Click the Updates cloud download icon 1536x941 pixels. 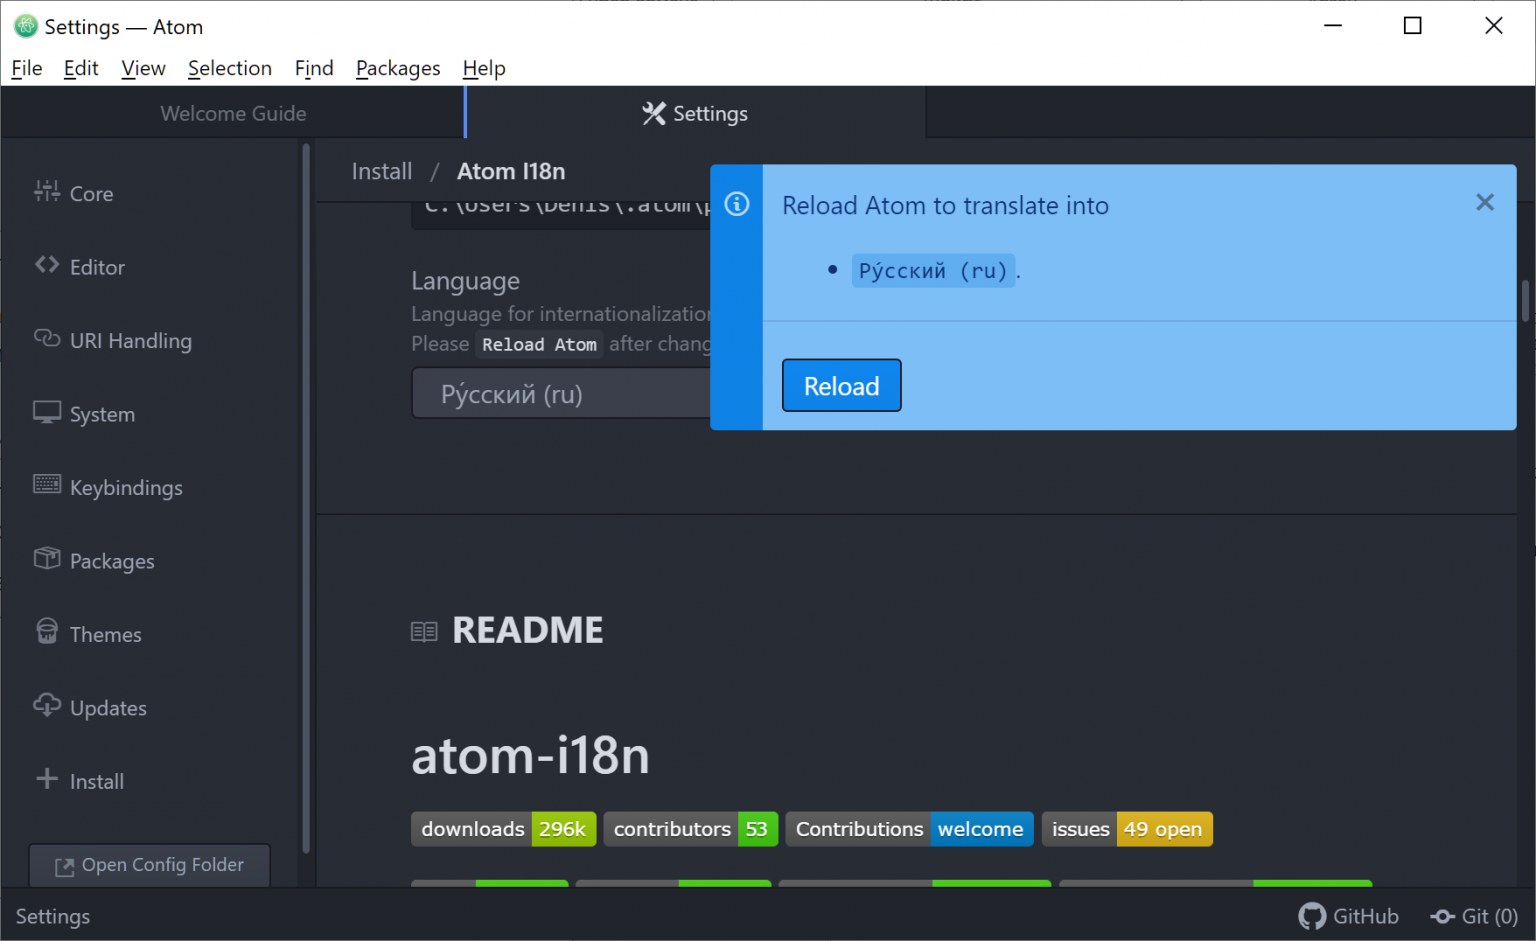pos(47,705)
